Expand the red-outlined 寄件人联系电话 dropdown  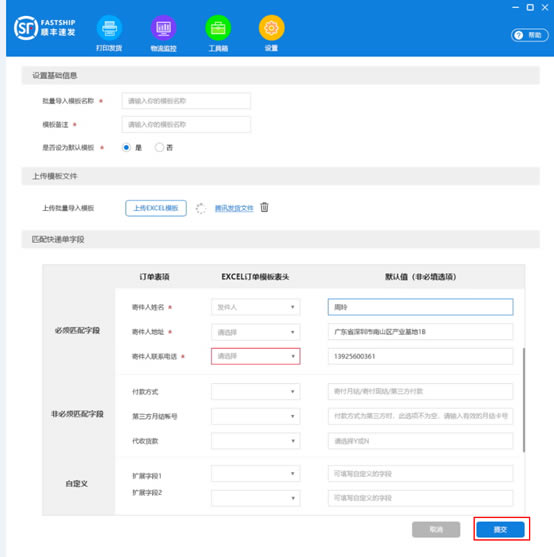point(255,356)
